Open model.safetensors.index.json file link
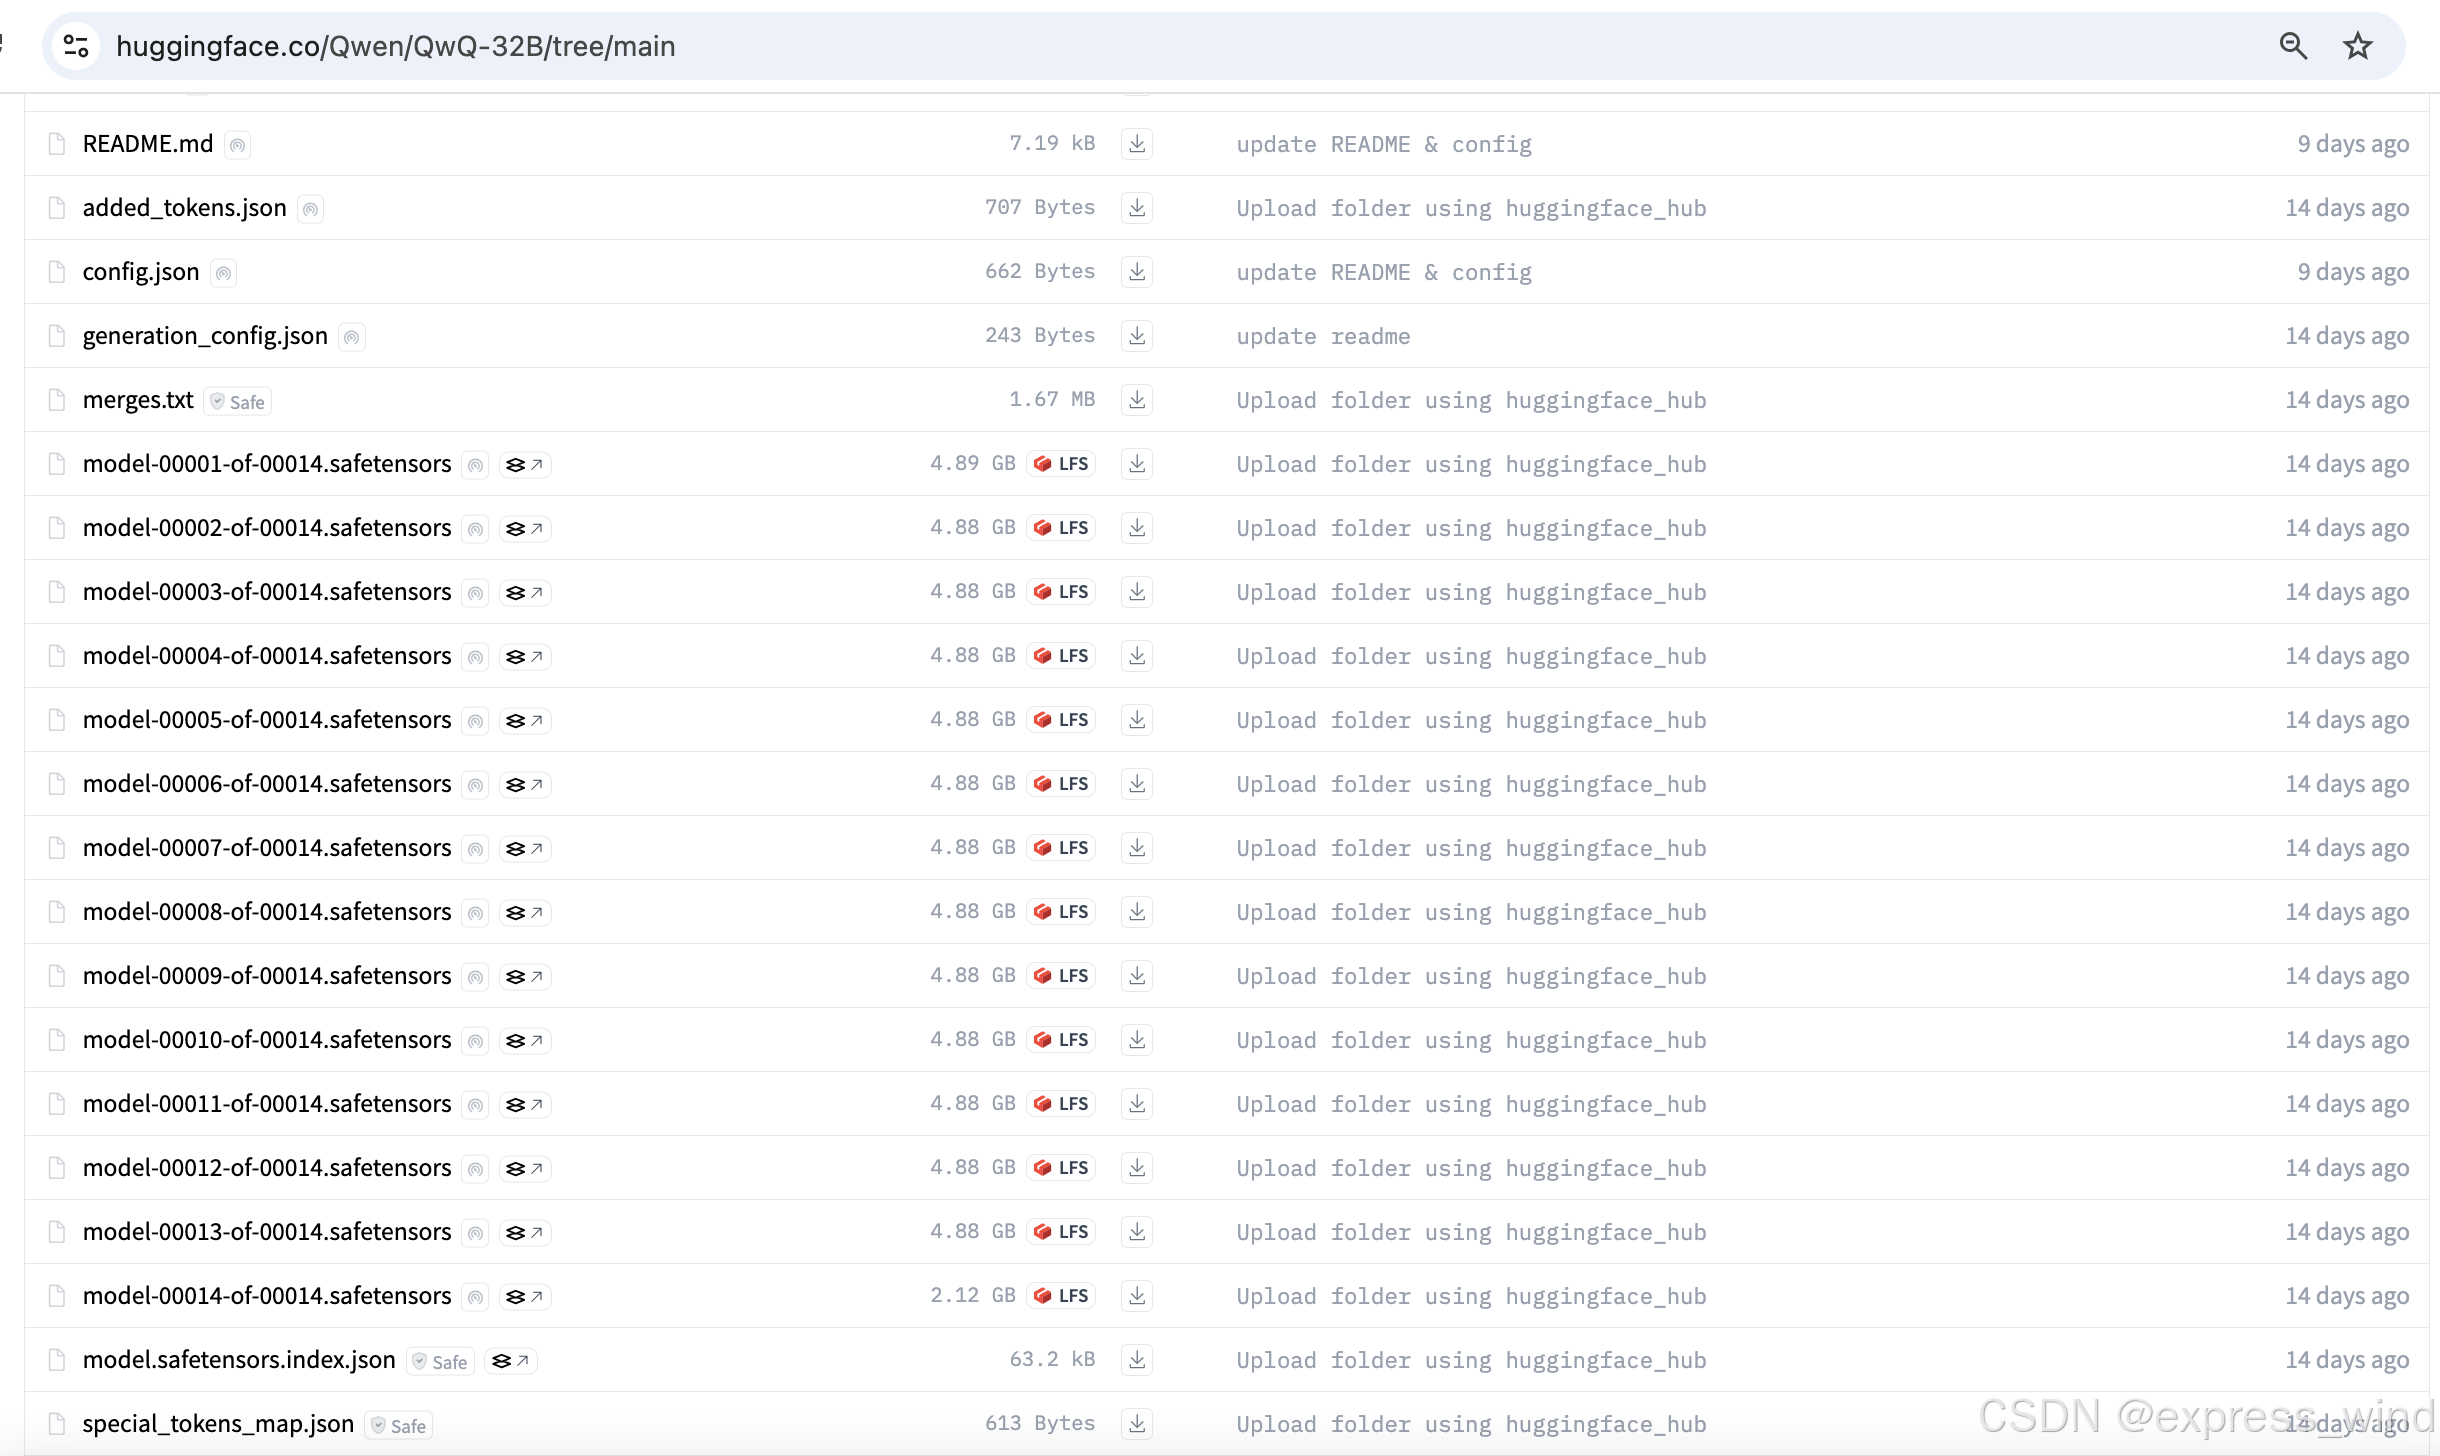The width and height of the screenshot is (2440, 1456). pyautogui.click(x=239, y=1360)
